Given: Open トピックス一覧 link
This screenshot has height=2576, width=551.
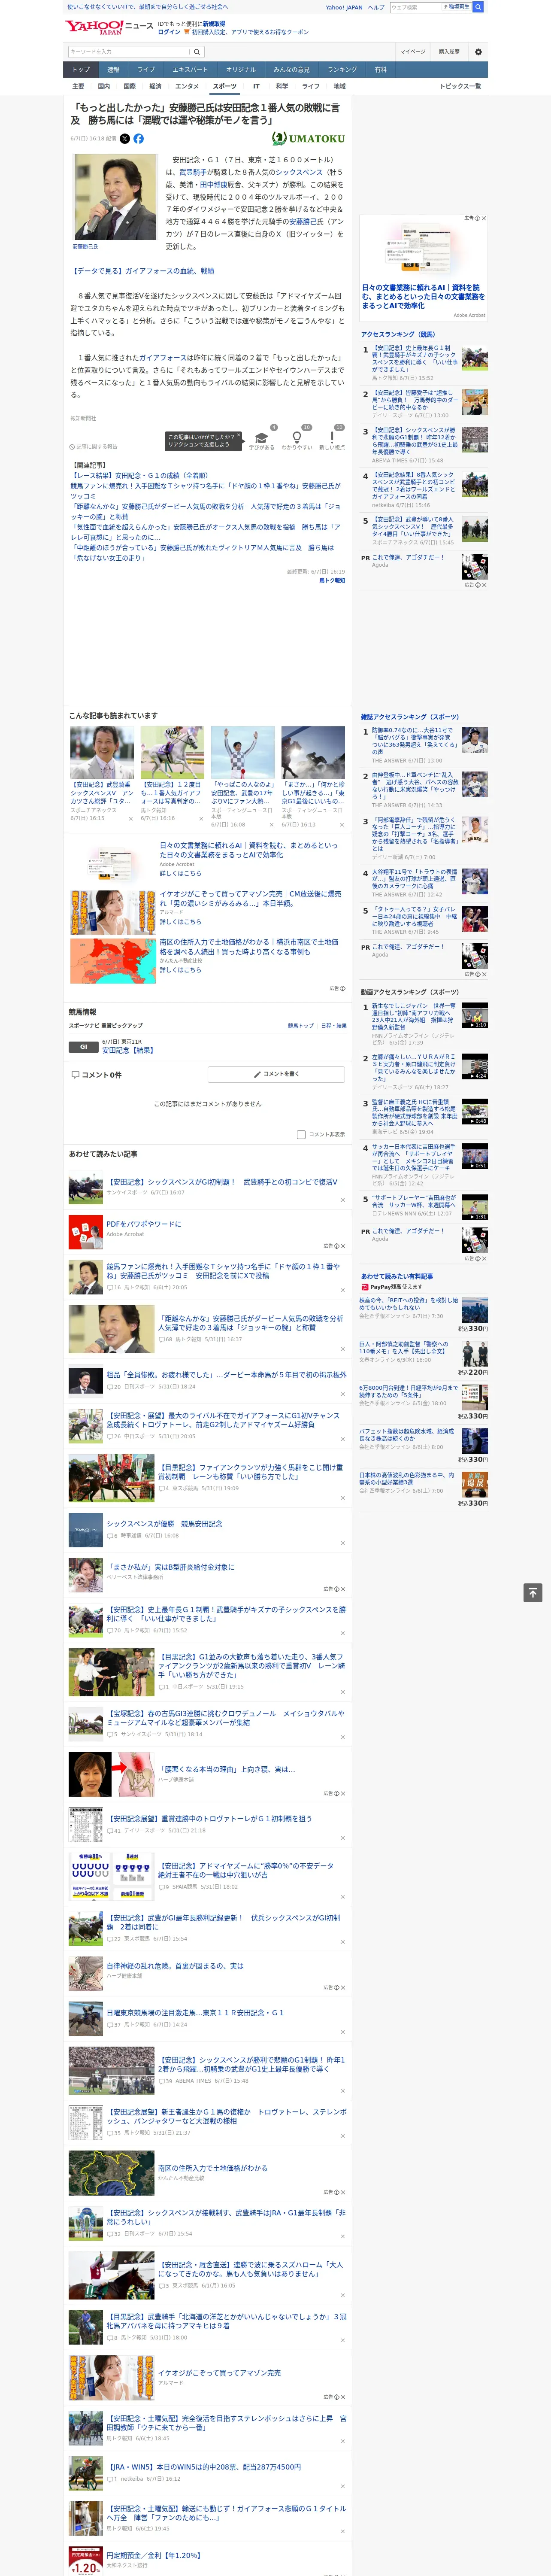Looking at the screenshot, I should point(460,86).
